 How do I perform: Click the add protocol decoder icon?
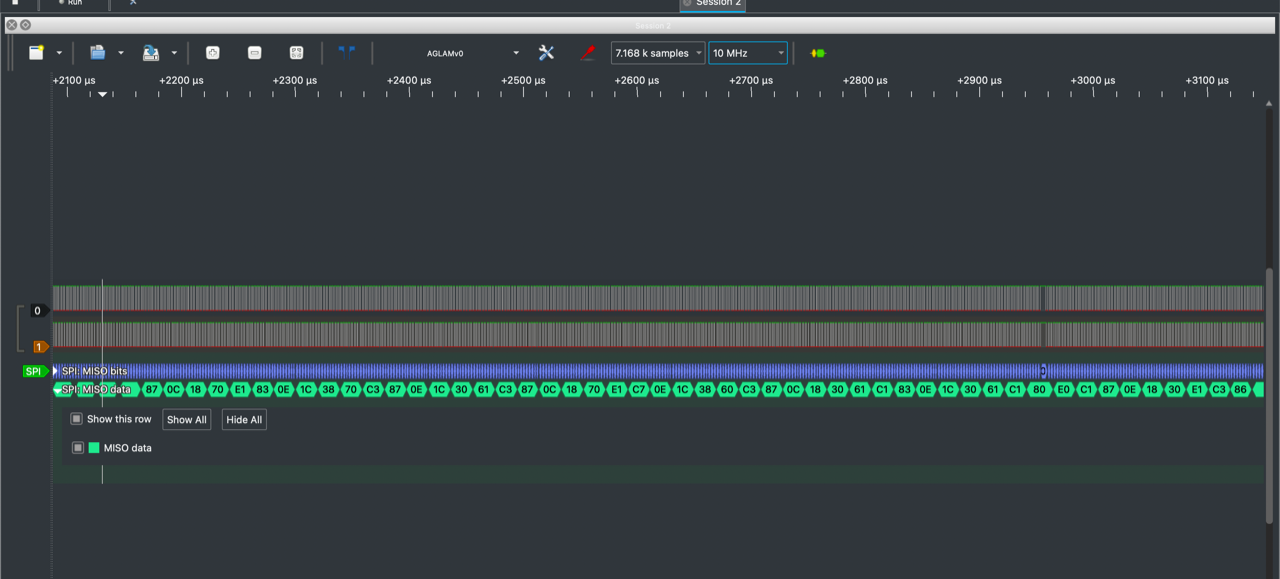pyautogui.click(x=818, y=53)
